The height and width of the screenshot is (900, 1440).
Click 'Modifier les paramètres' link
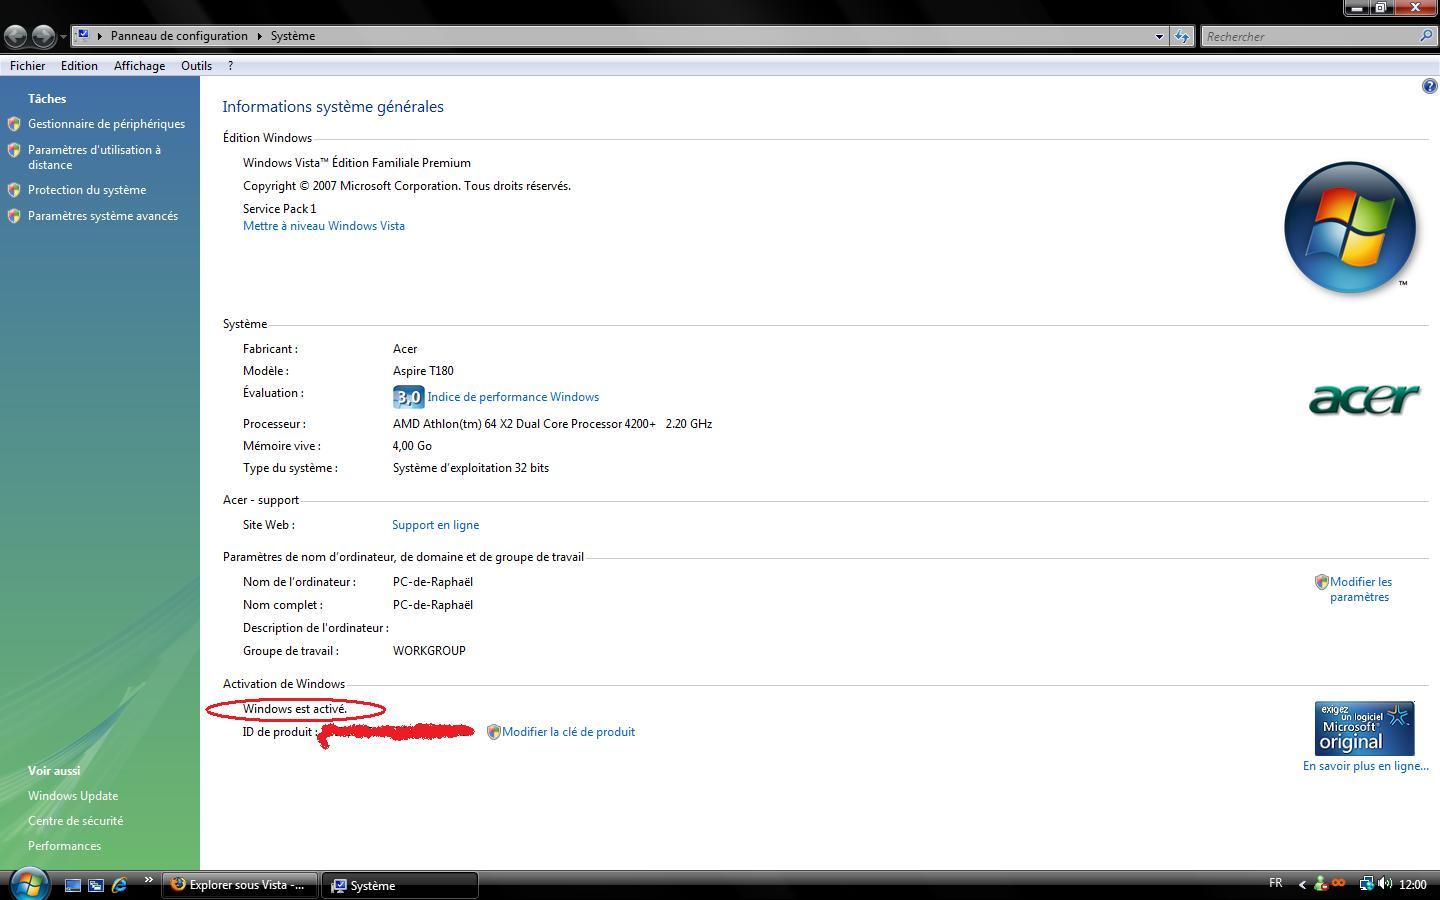pyautogui.click(x=1360, y=589)
